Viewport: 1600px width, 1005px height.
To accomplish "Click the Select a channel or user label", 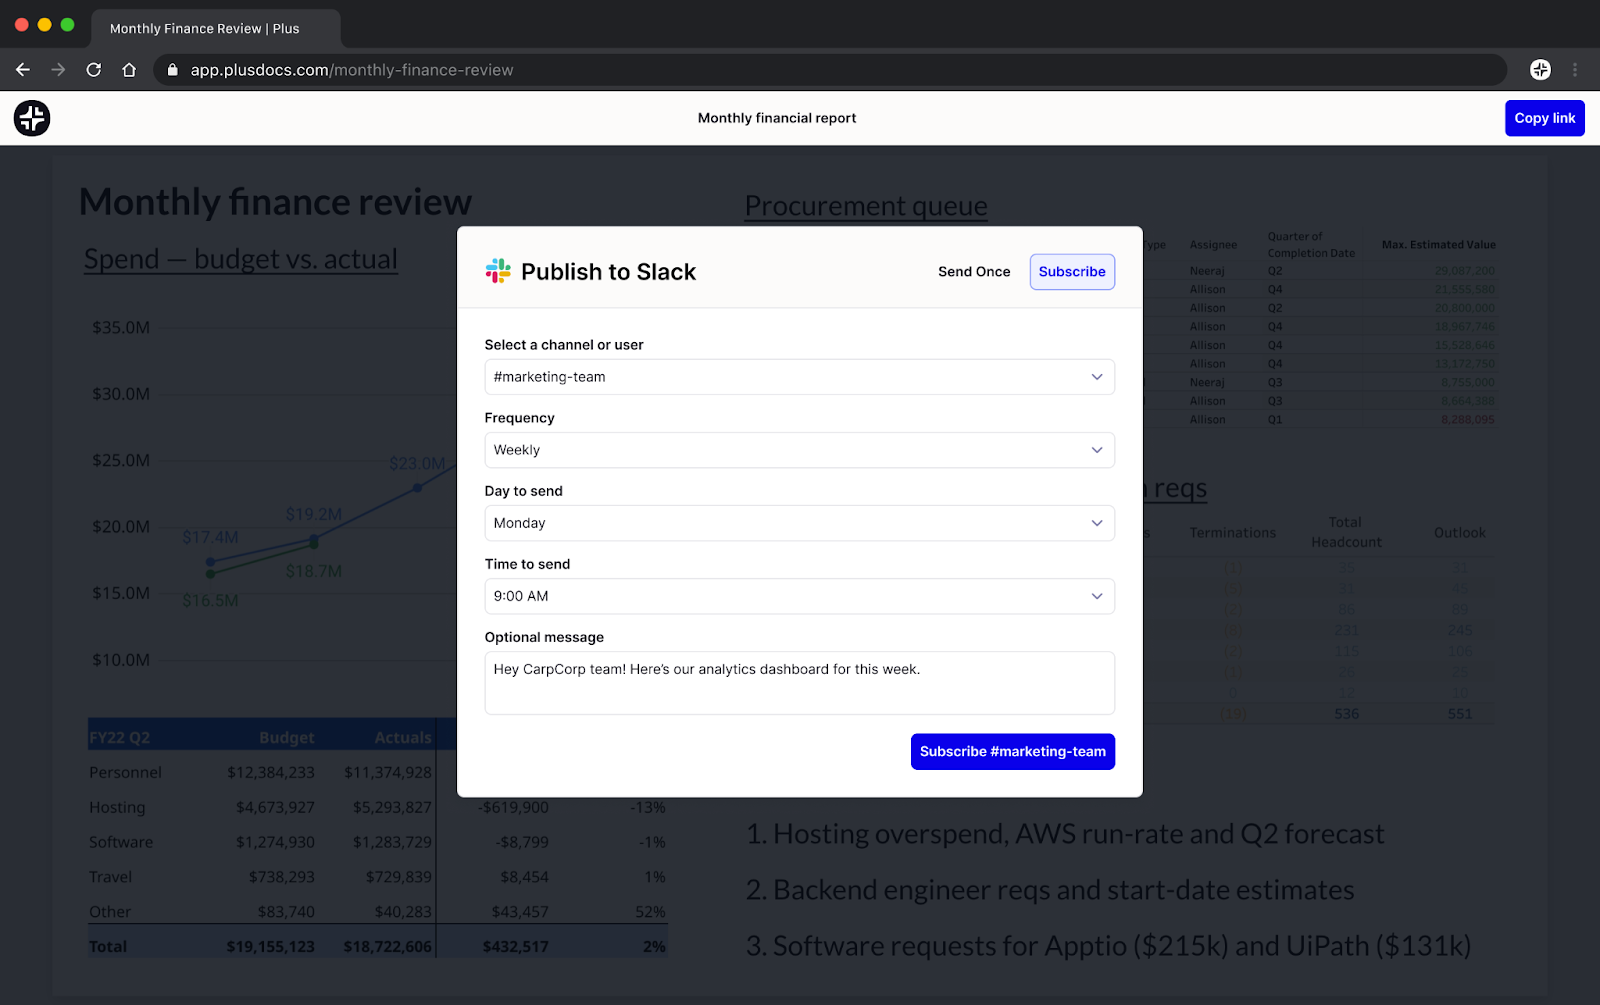I will pos(564,345).
